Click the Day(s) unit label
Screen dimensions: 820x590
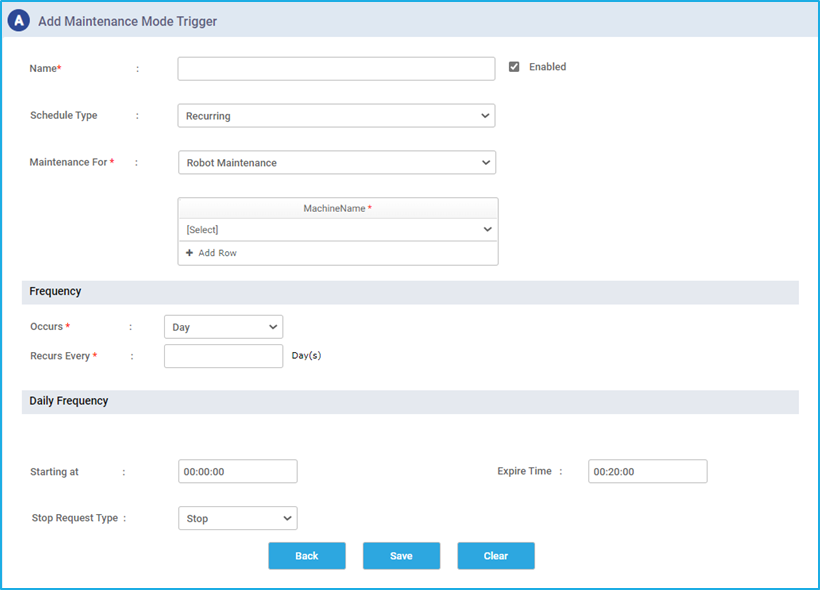click(306, 356)
